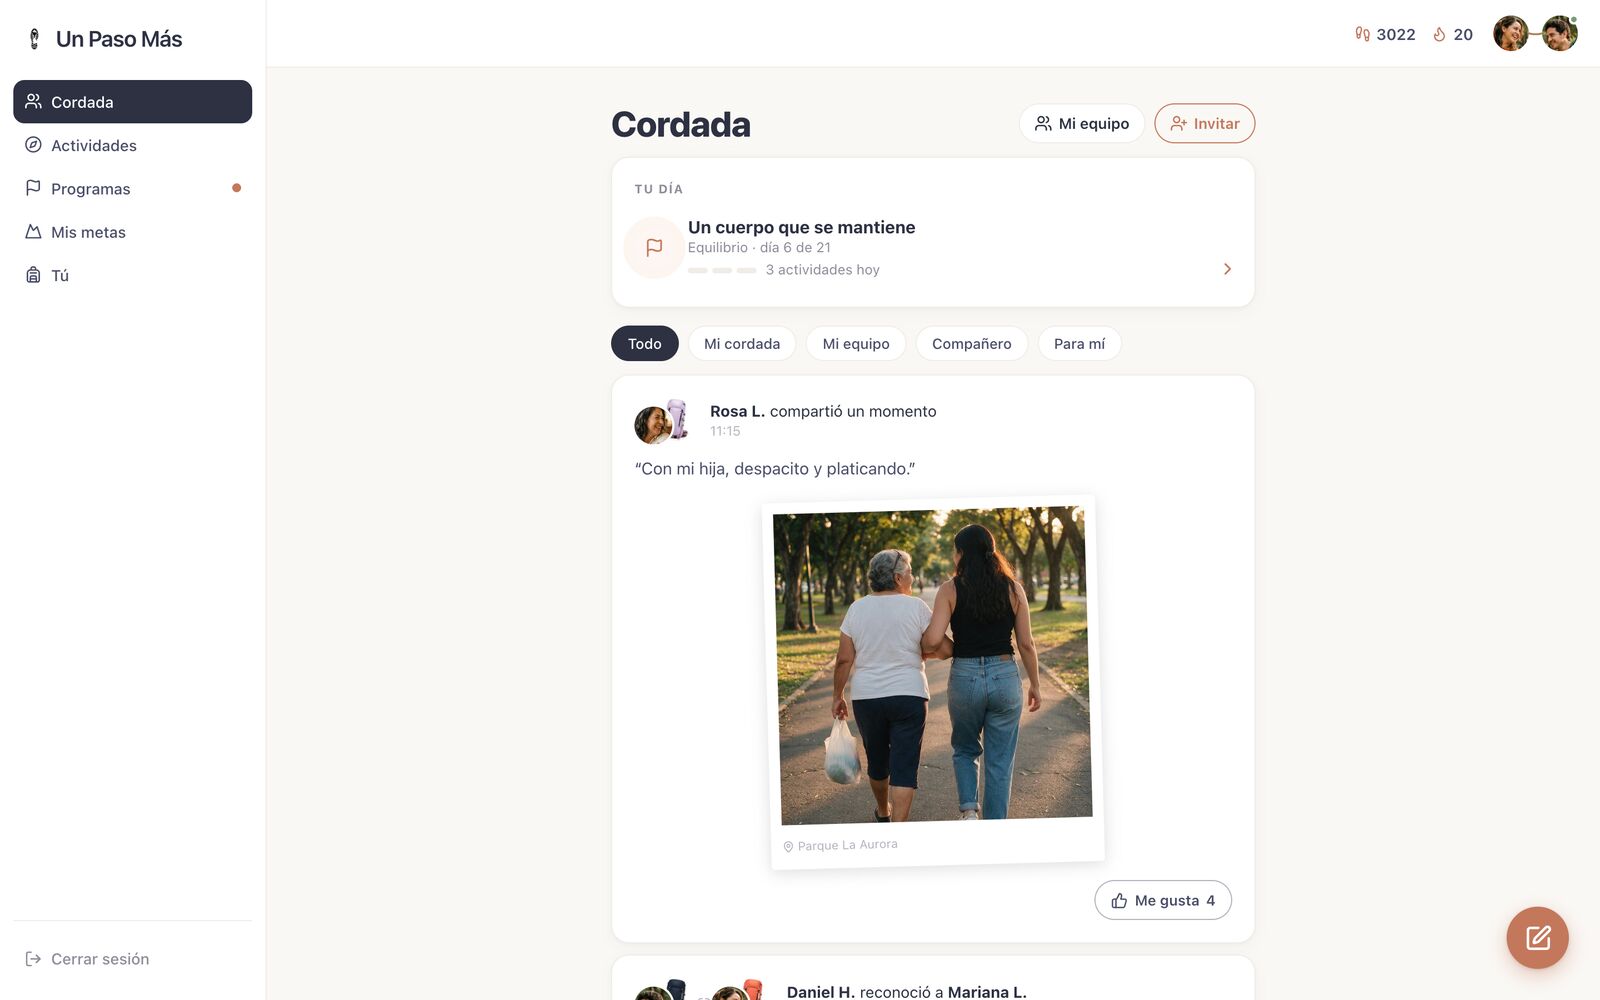The image size is (1600, 1000).
Task: Click the 11:15 post timestamp
Action: point(725,431)
